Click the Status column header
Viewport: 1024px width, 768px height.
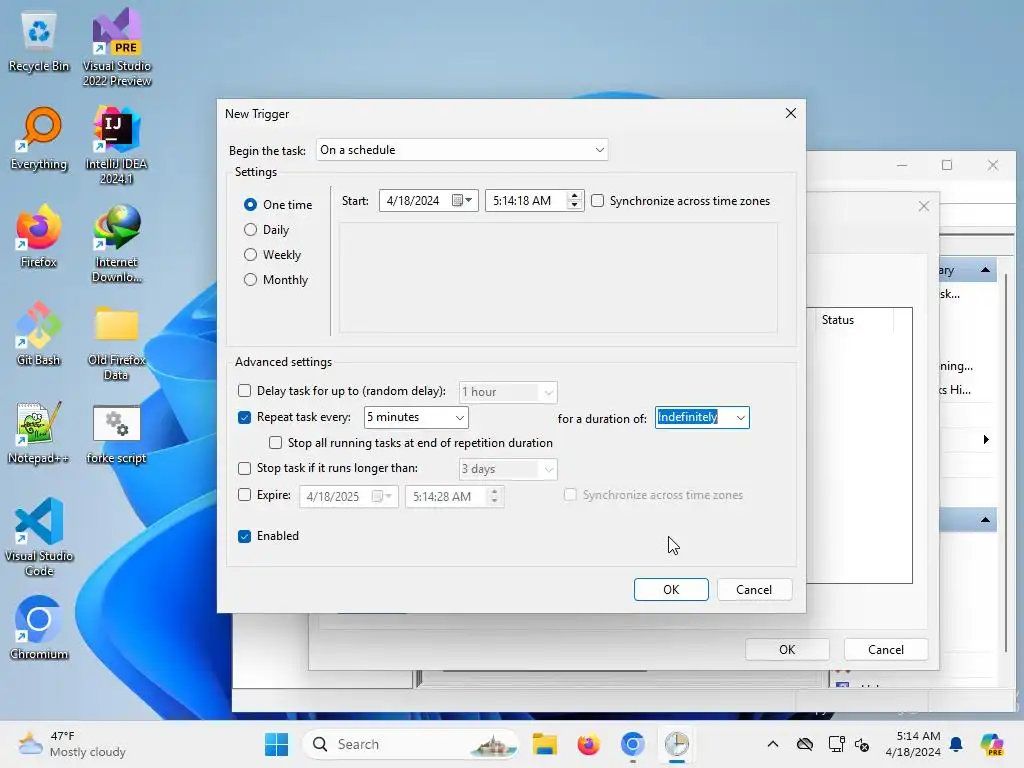pyautogui.click(x=853, y=320)
